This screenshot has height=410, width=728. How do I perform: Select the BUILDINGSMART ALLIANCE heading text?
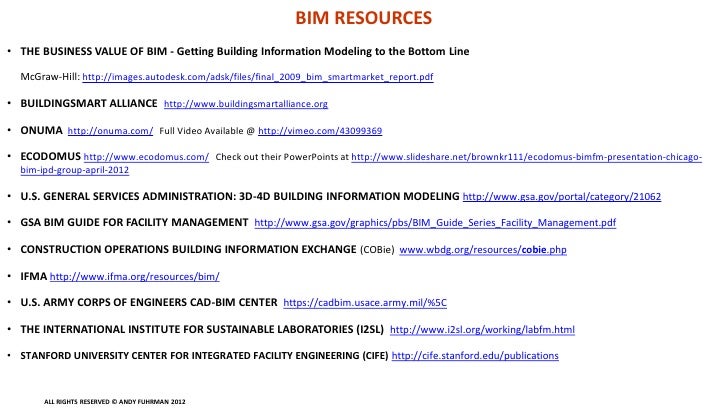89,103
